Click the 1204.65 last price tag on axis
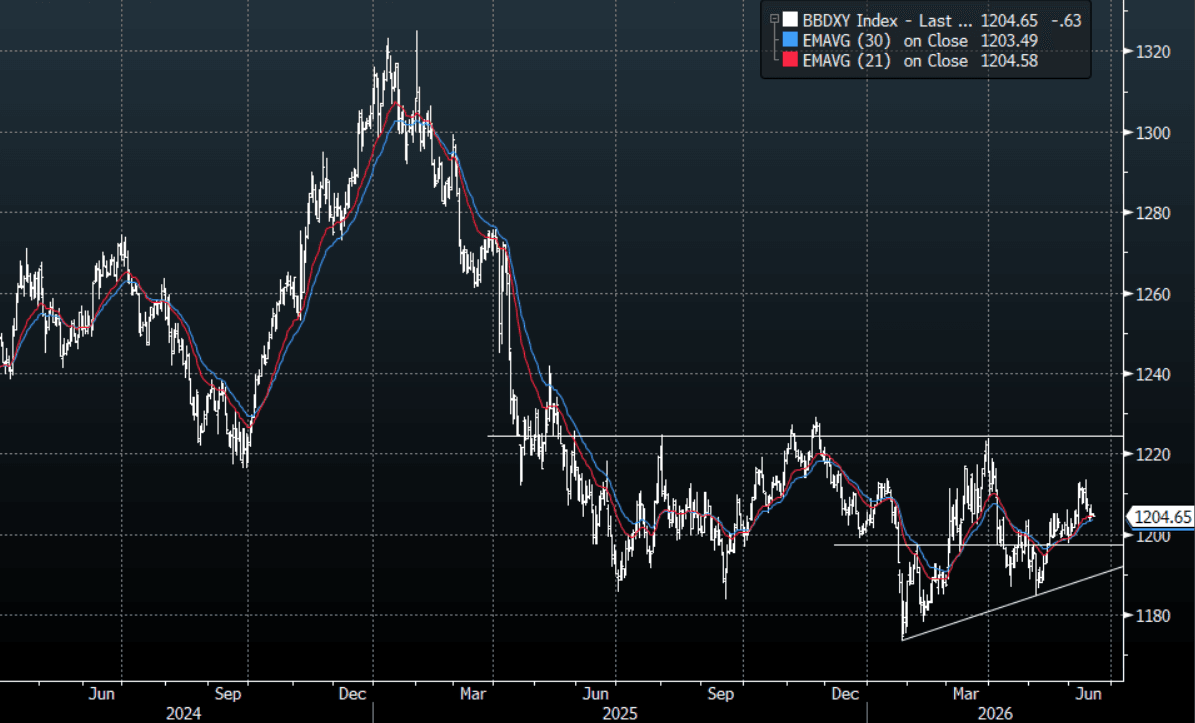The width and height of the screenshot is (1195, 723). [x=1161, y=517]
